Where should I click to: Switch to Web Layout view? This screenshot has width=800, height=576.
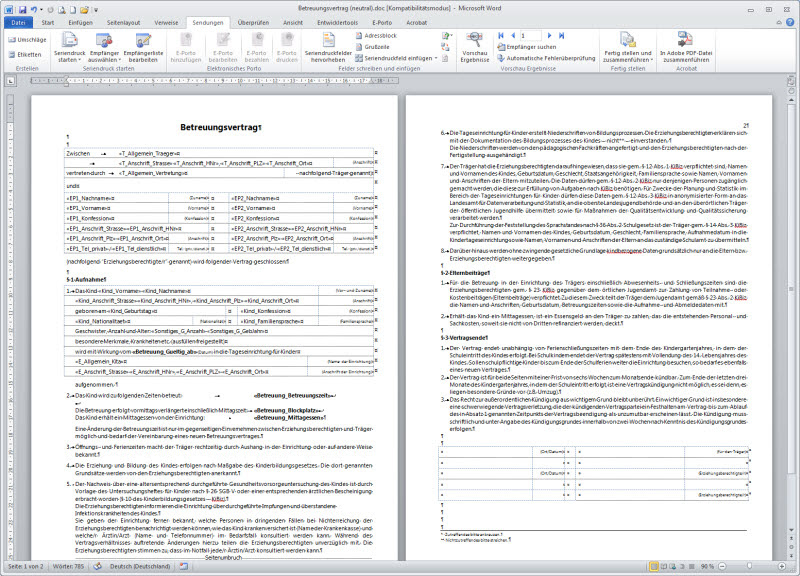click(x=673, y=566)
